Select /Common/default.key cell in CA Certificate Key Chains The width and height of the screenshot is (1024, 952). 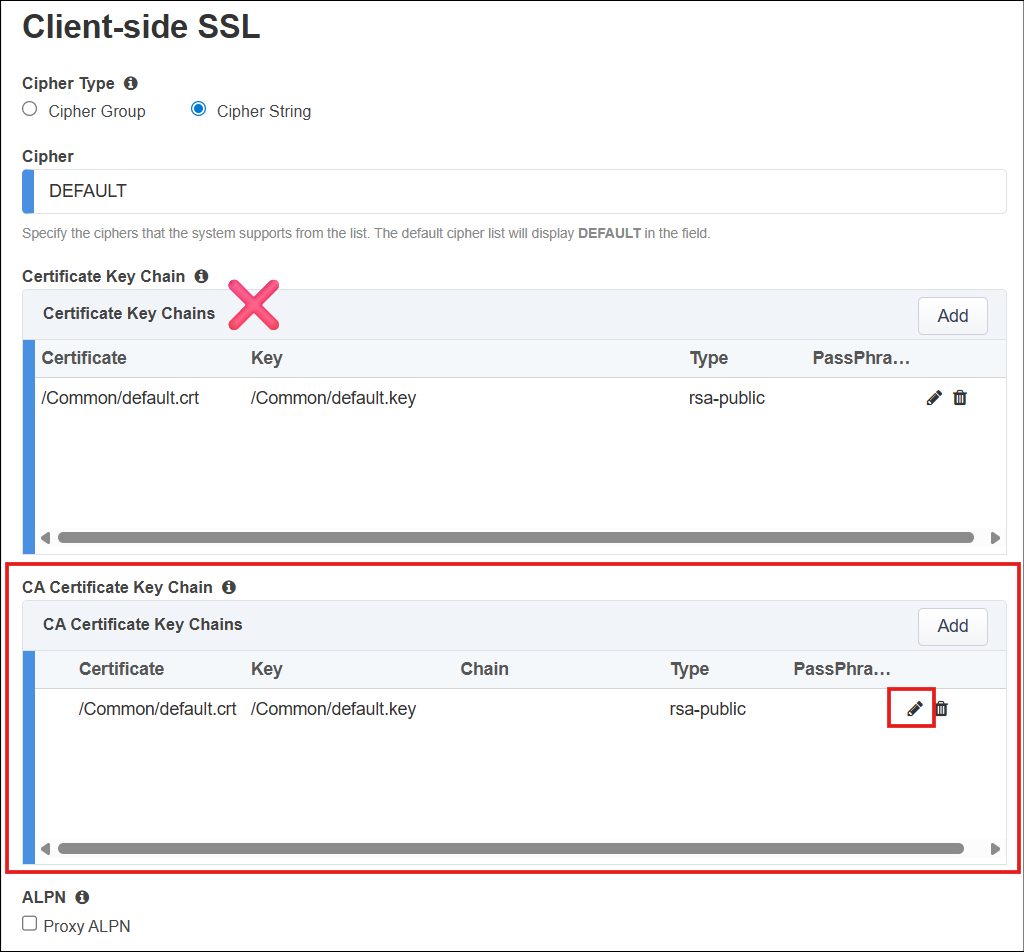(333, 708)
